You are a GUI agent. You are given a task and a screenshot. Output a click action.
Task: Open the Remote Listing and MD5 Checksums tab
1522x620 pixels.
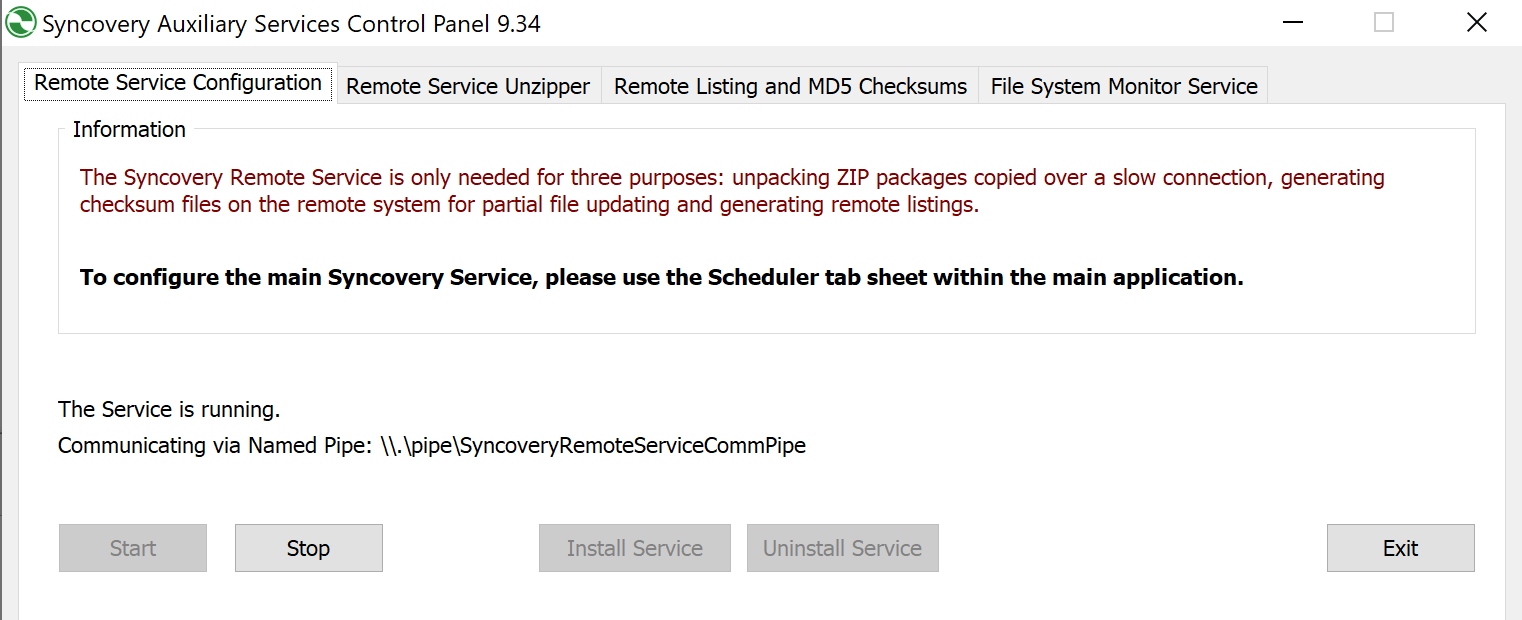point(790,86)
